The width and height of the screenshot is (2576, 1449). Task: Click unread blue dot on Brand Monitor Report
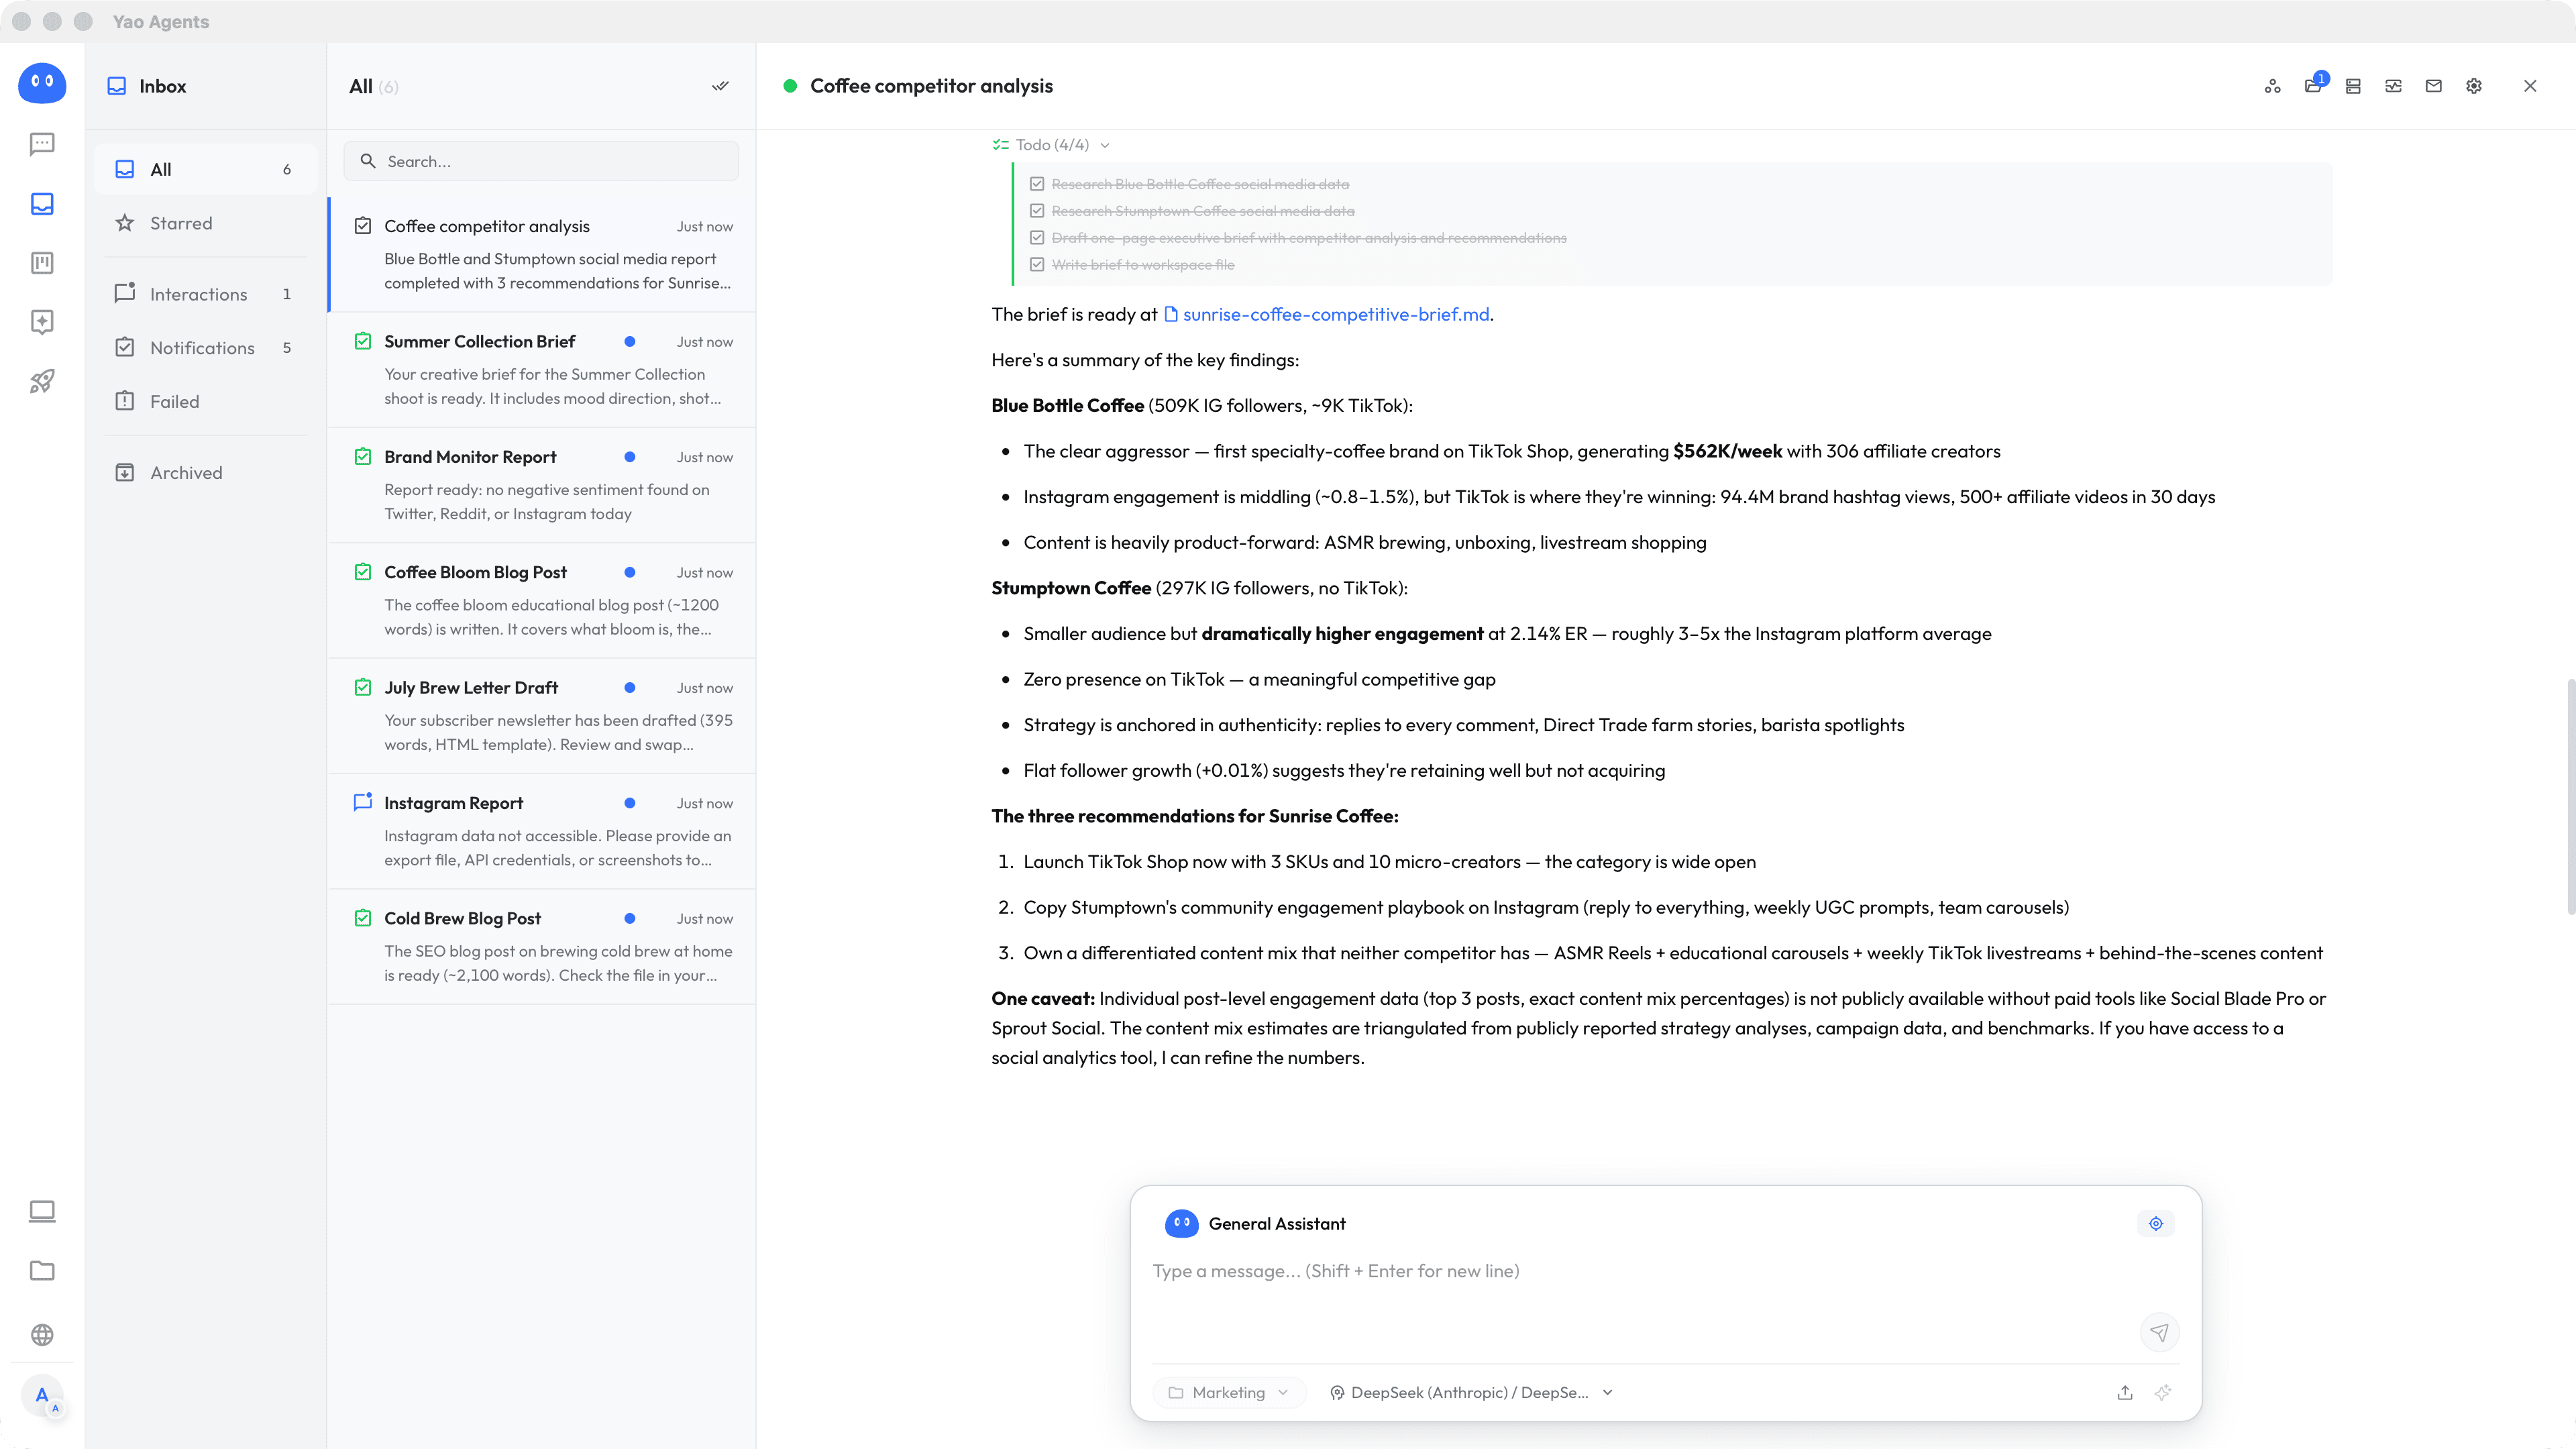click(x=629, y=457)
